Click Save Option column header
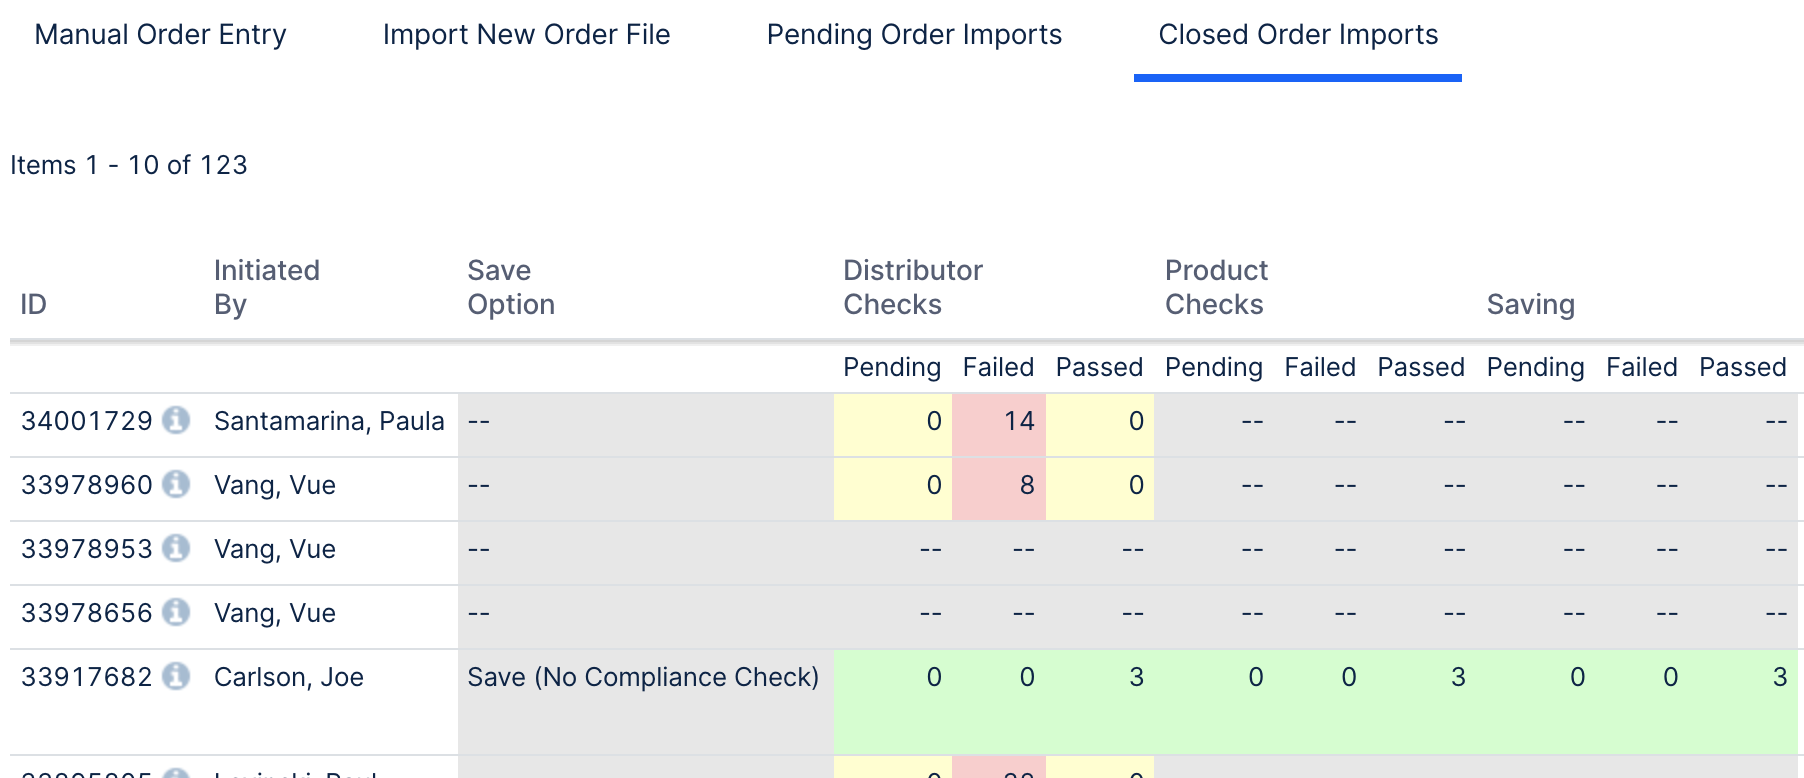This screenshot has height=778, width=1804. pyautogui.click(x=510, y=287)
